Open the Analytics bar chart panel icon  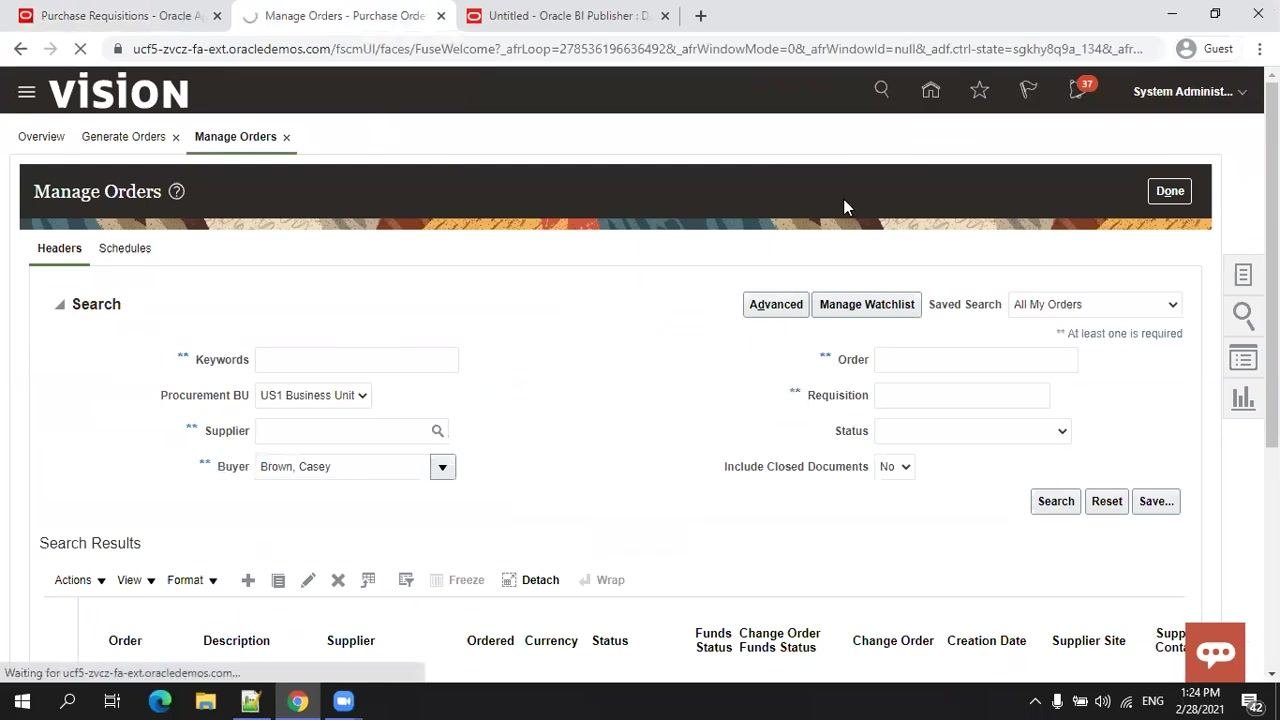point(1243,398)
